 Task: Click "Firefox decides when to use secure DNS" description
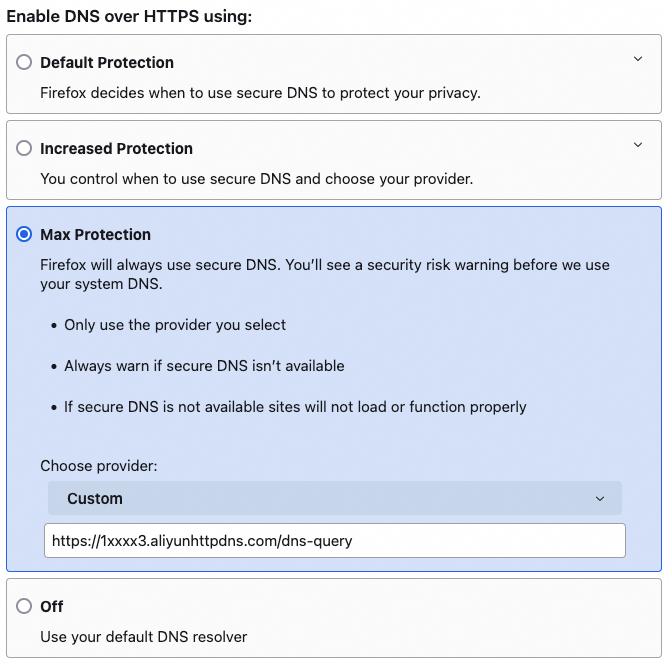[260, 93]
